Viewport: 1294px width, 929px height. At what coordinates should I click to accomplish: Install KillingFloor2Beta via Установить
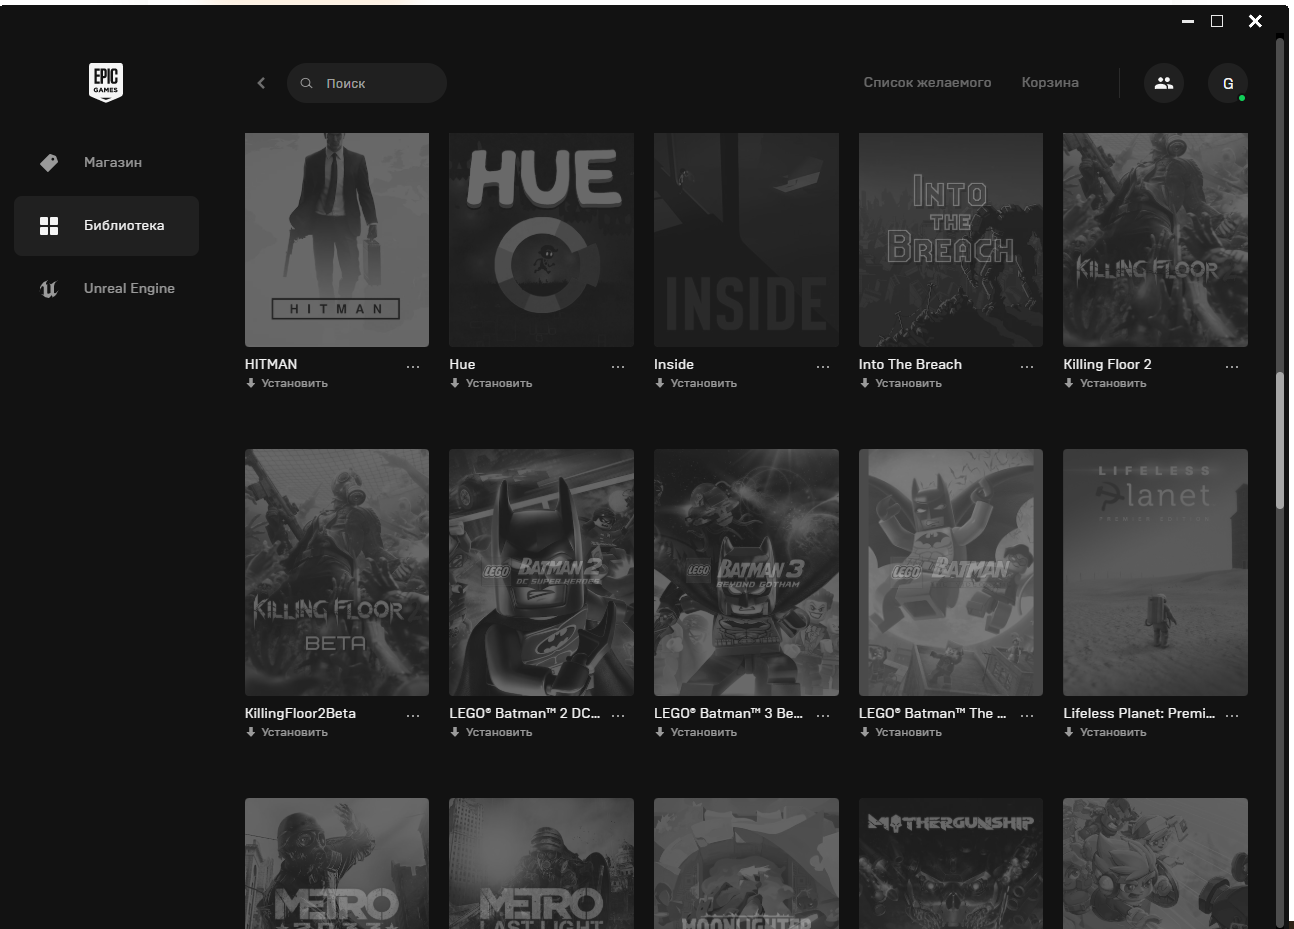point(287,732)
